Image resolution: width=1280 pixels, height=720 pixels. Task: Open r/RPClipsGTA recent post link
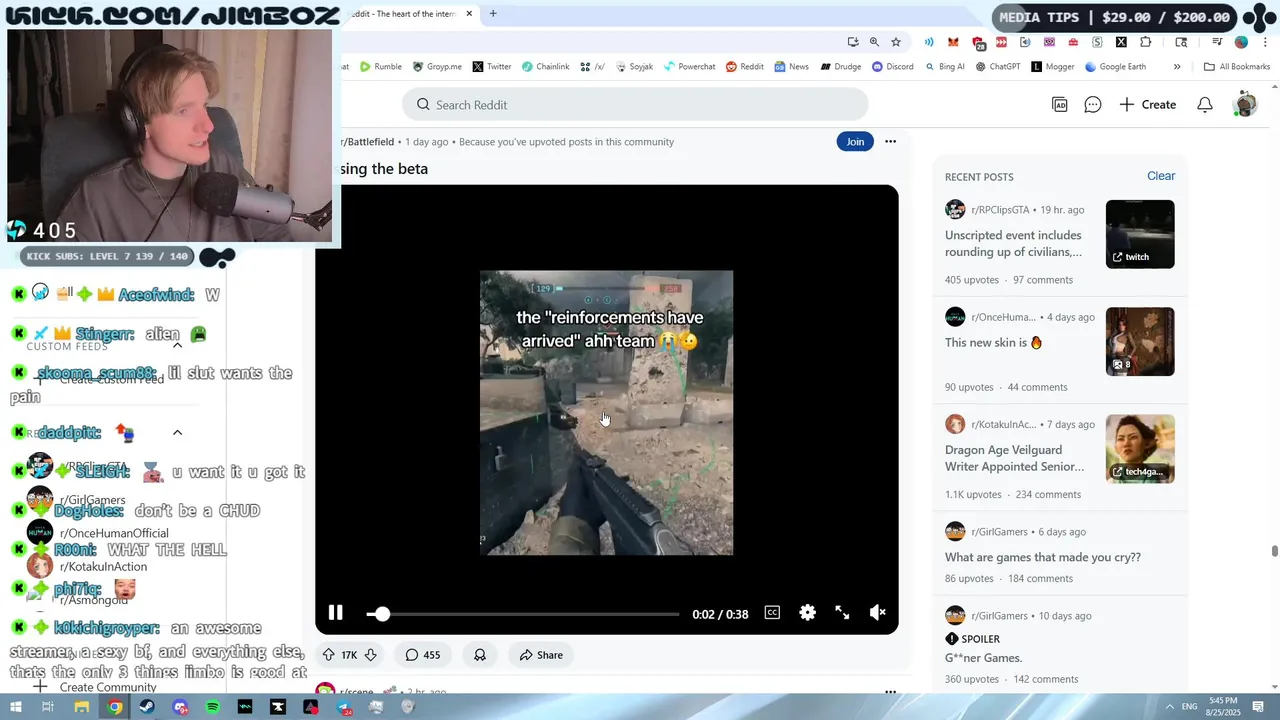[x=1013, y=243]
